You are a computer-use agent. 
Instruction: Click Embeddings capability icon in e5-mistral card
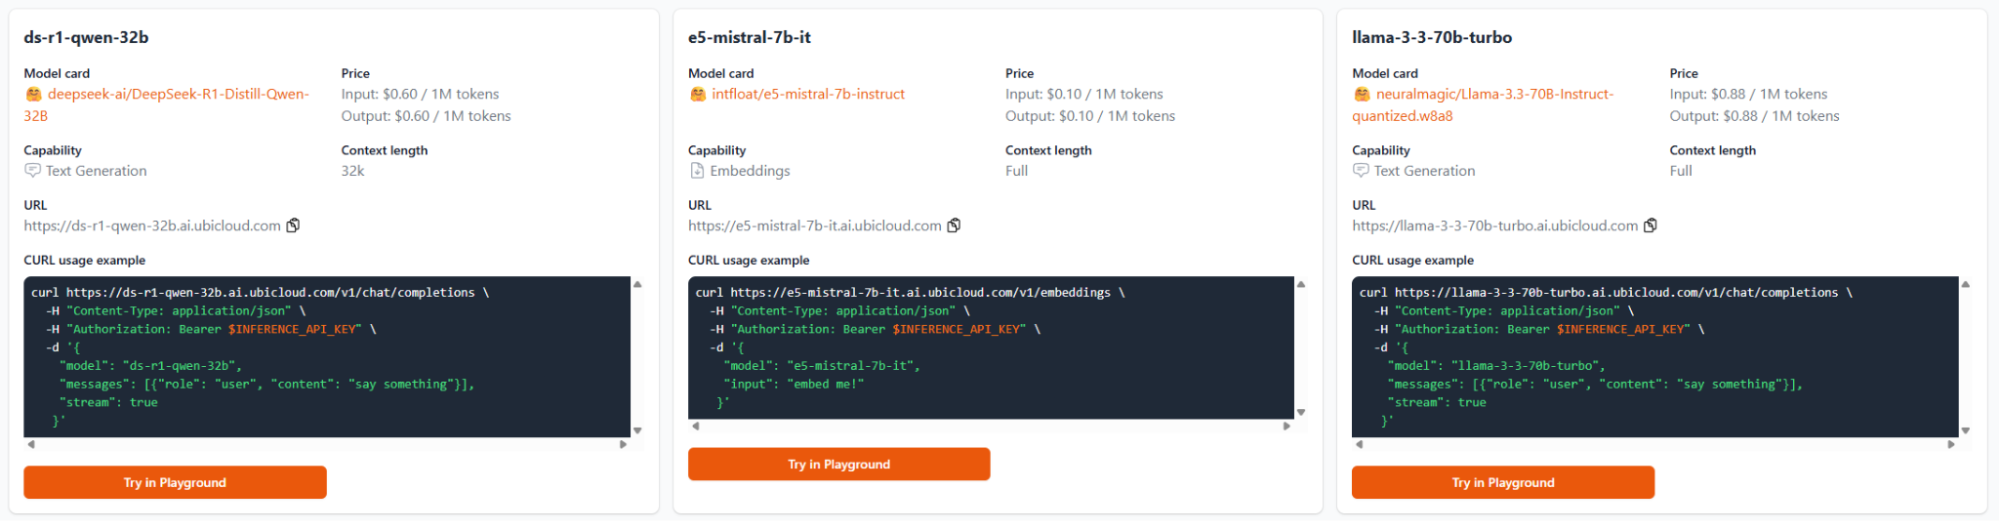point(697,171)
